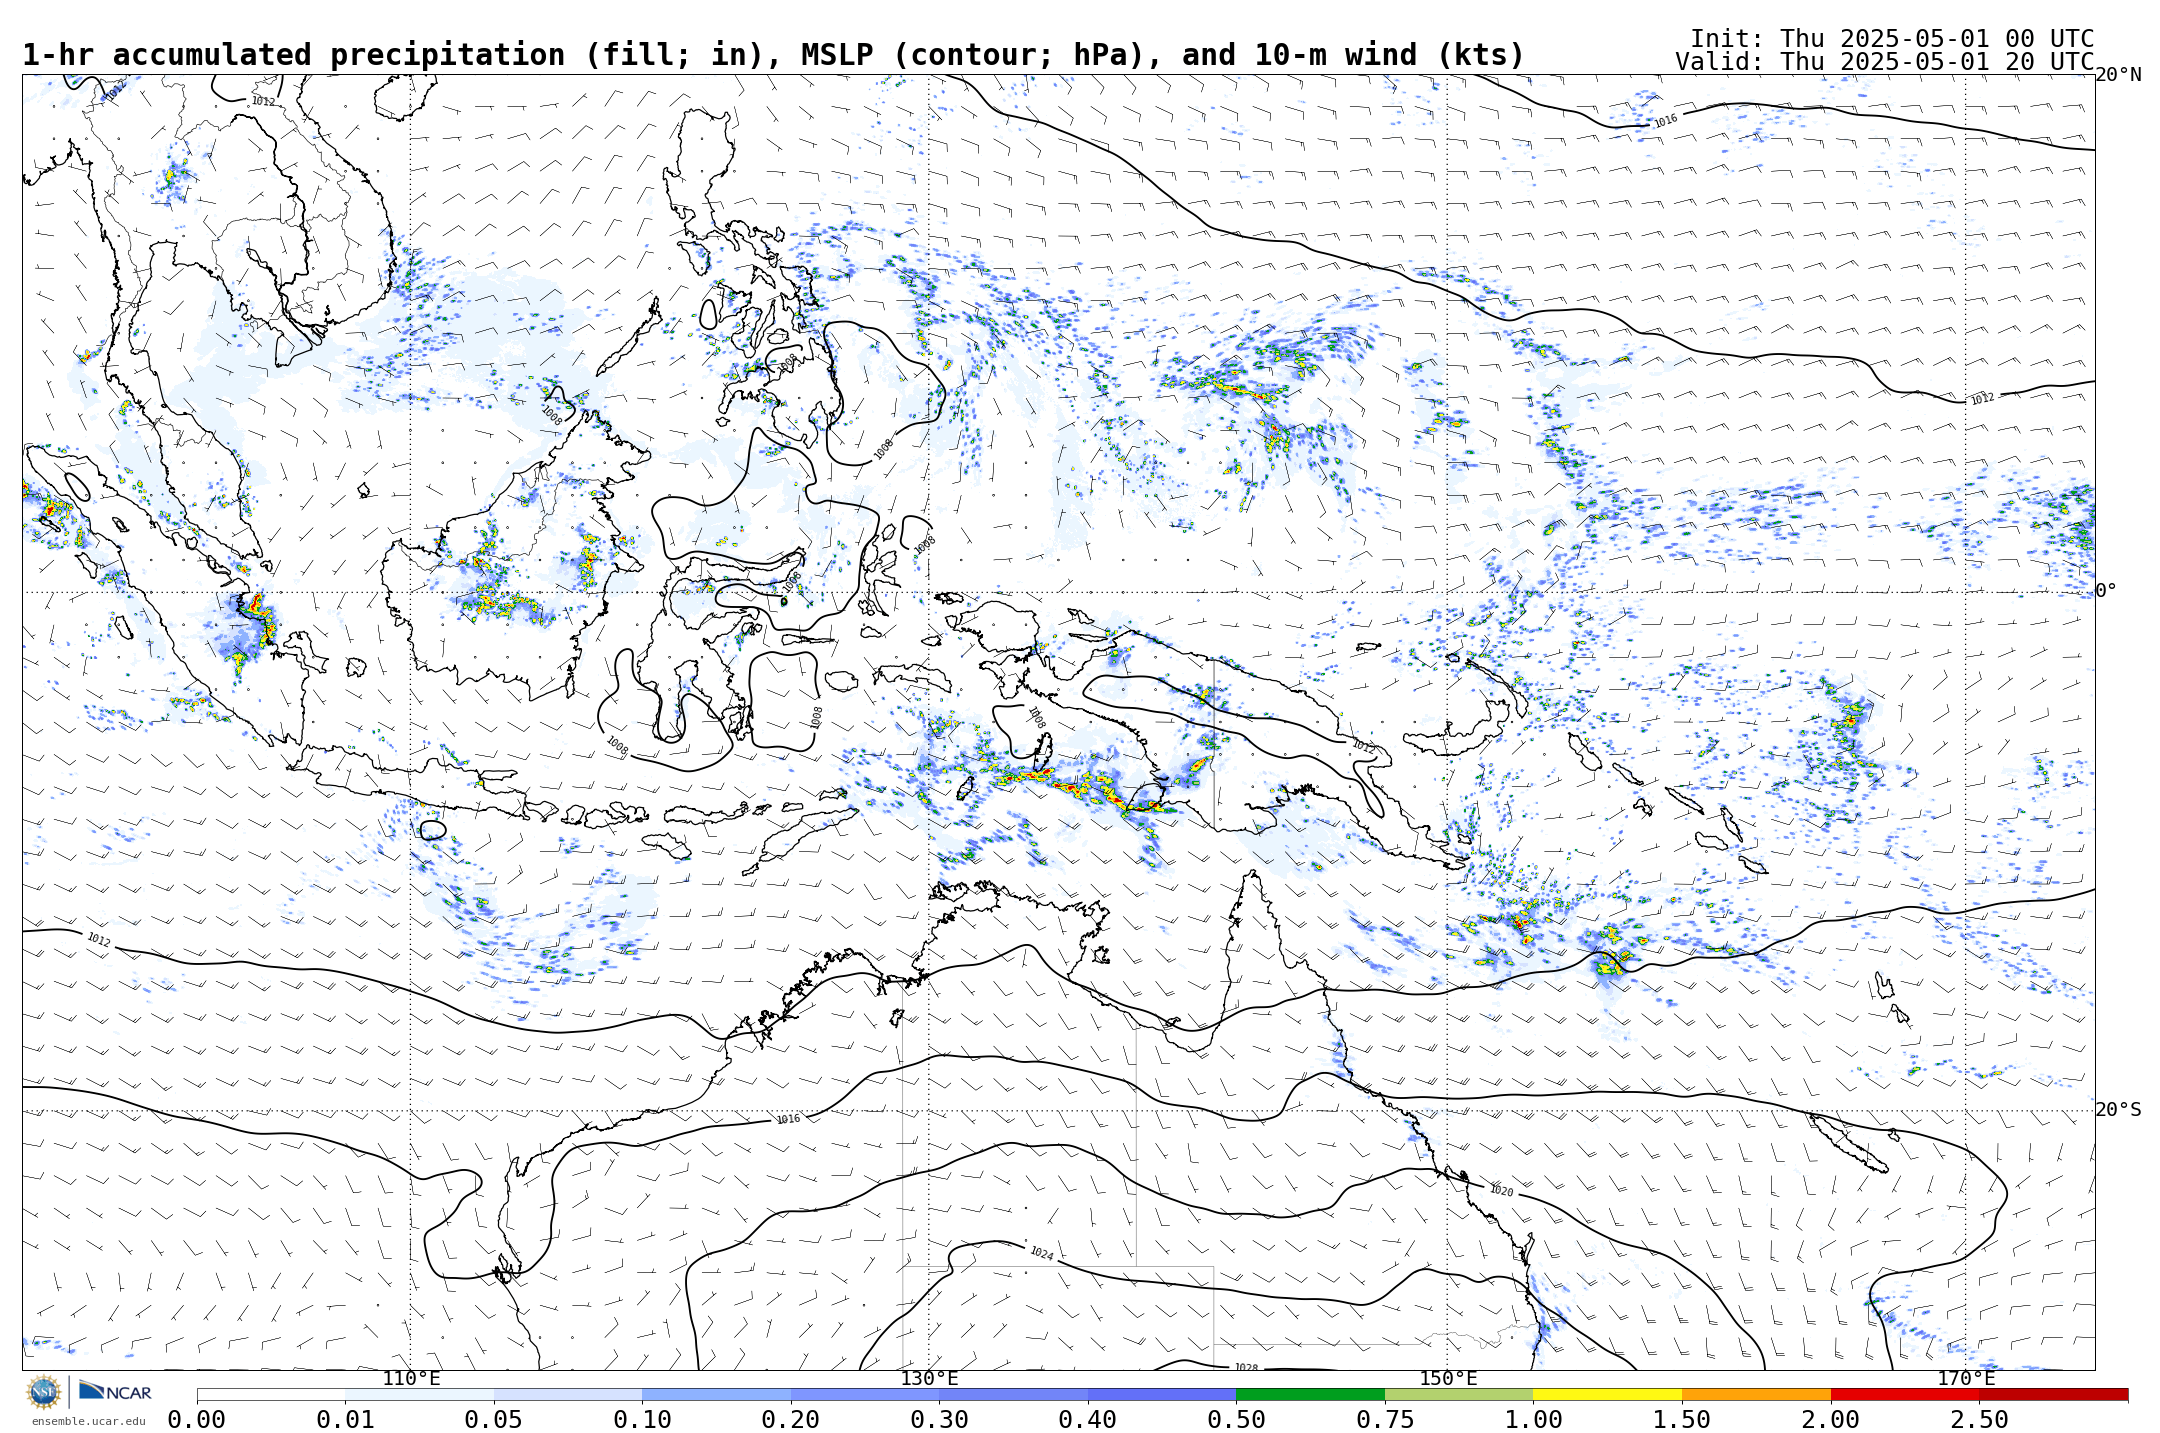Pick the yellow colorbar segment from 1.00 to 1.50

(x=1607, y=1394)
